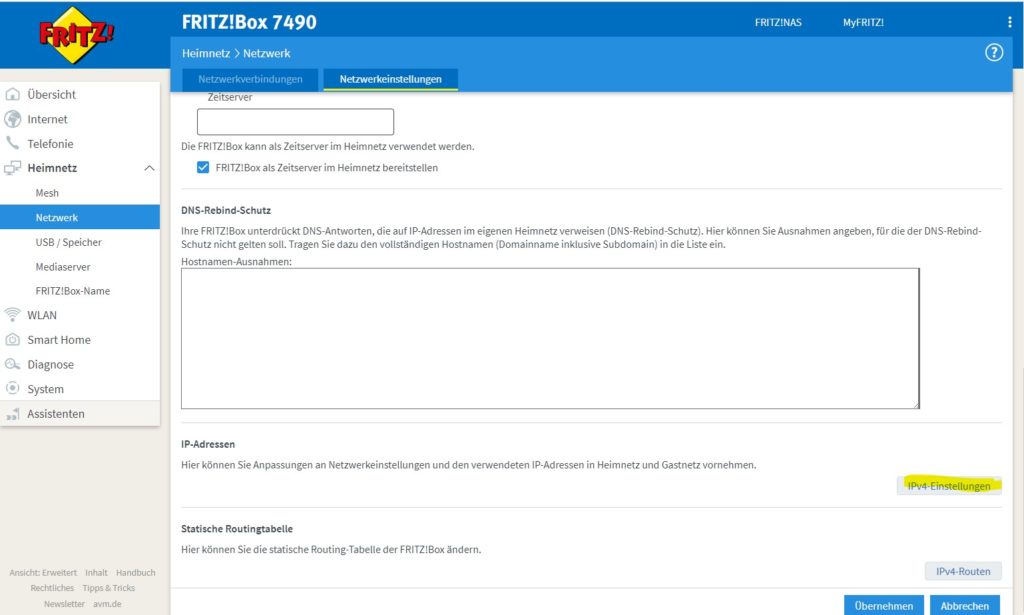The image size is (1024, 615).
Task: Open the three-dot menu in header
Action: pyautogui.click(x=1009, y=22)
